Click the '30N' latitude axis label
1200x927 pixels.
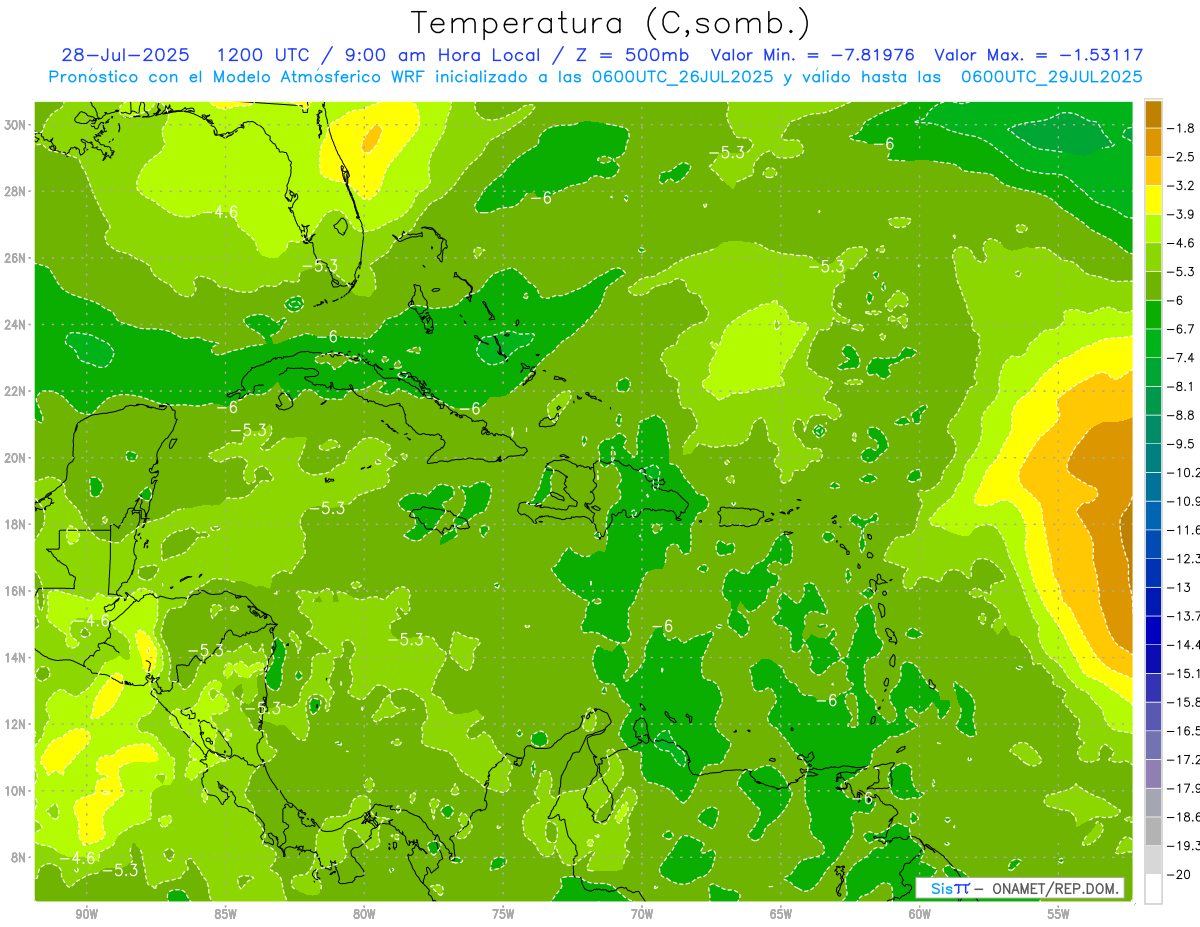coord(17,124)
